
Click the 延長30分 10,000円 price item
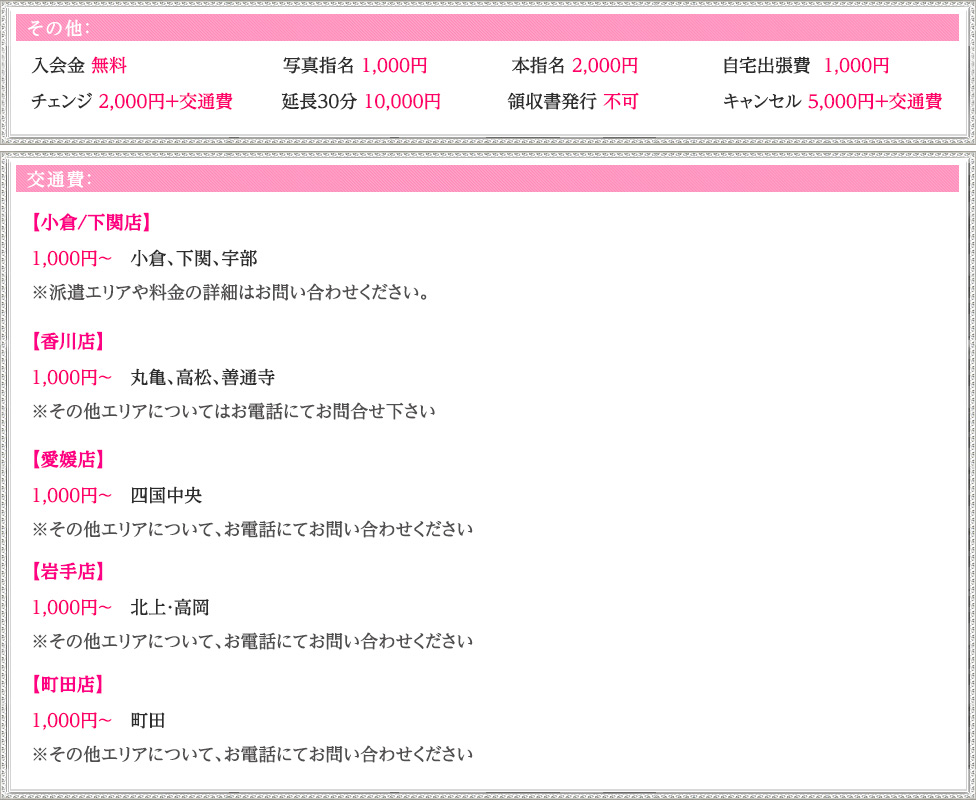[x=360, y=102]
